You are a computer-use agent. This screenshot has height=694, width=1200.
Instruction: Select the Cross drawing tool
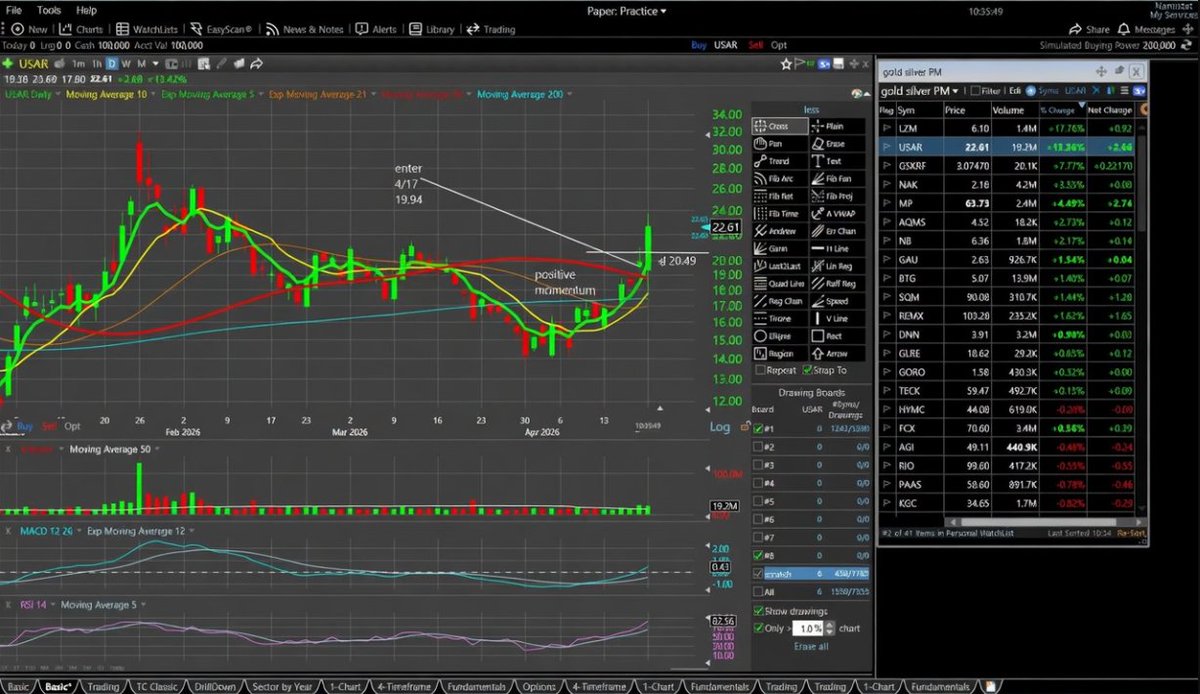tap(781, 127)
